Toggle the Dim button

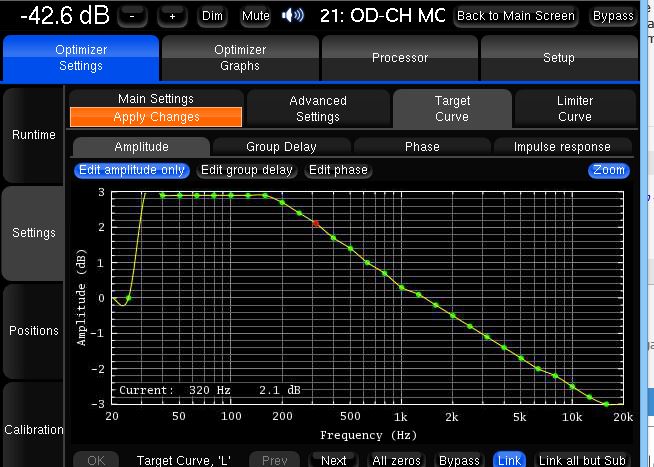click(x=212, y=16)
